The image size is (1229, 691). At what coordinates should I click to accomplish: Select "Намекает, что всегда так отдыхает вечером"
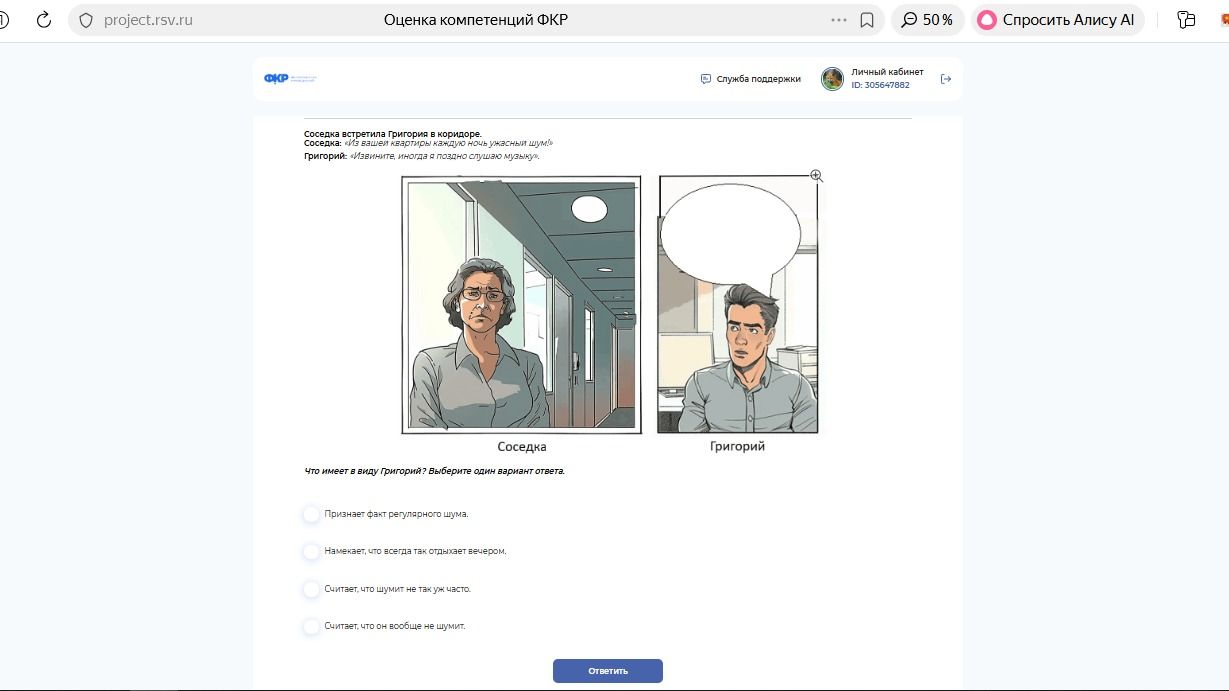(405, 551)
